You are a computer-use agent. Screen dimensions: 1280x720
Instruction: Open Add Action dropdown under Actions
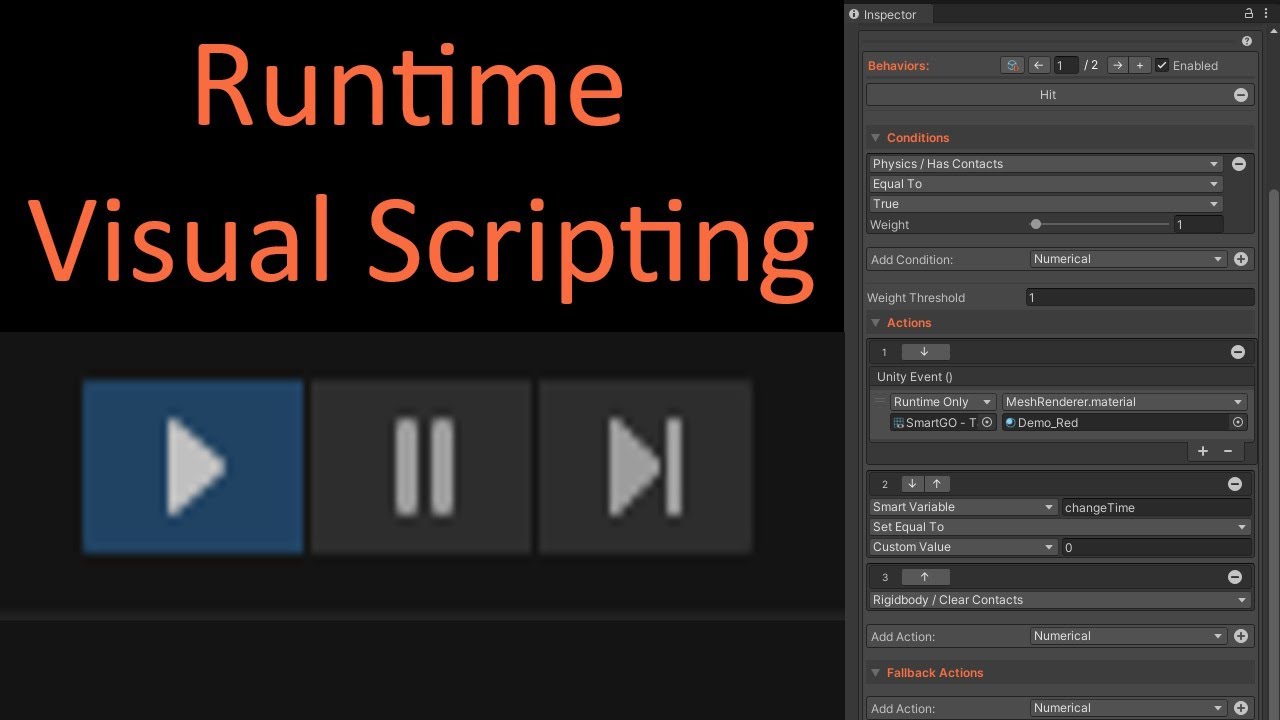click(1128, 636)
